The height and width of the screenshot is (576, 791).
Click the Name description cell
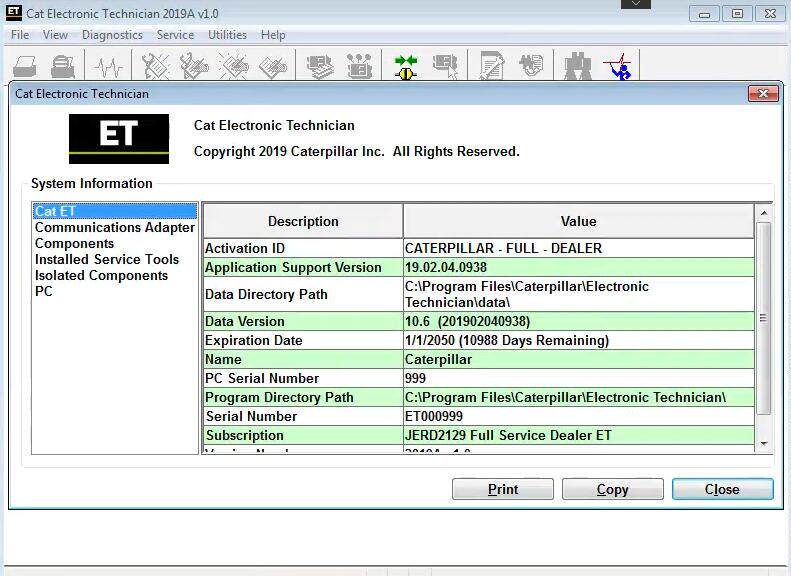pyautogui.click(x=303, y=359)
